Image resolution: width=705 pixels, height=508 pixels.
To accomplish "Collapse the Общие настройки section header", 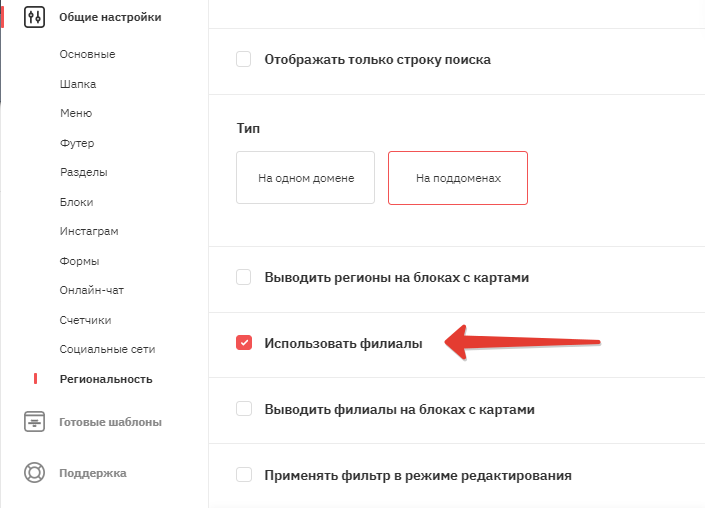I will 110,17.
